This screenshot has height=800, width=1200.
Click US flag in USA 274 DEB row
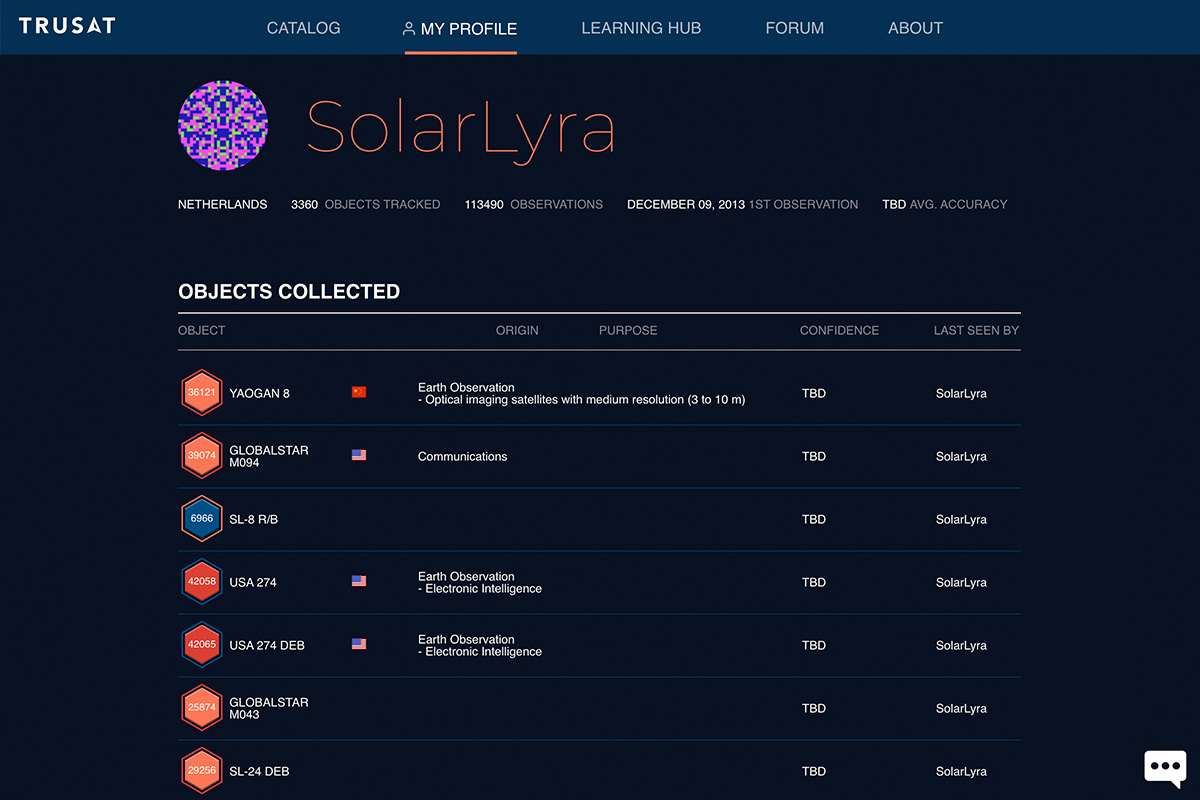pos(359,644)
